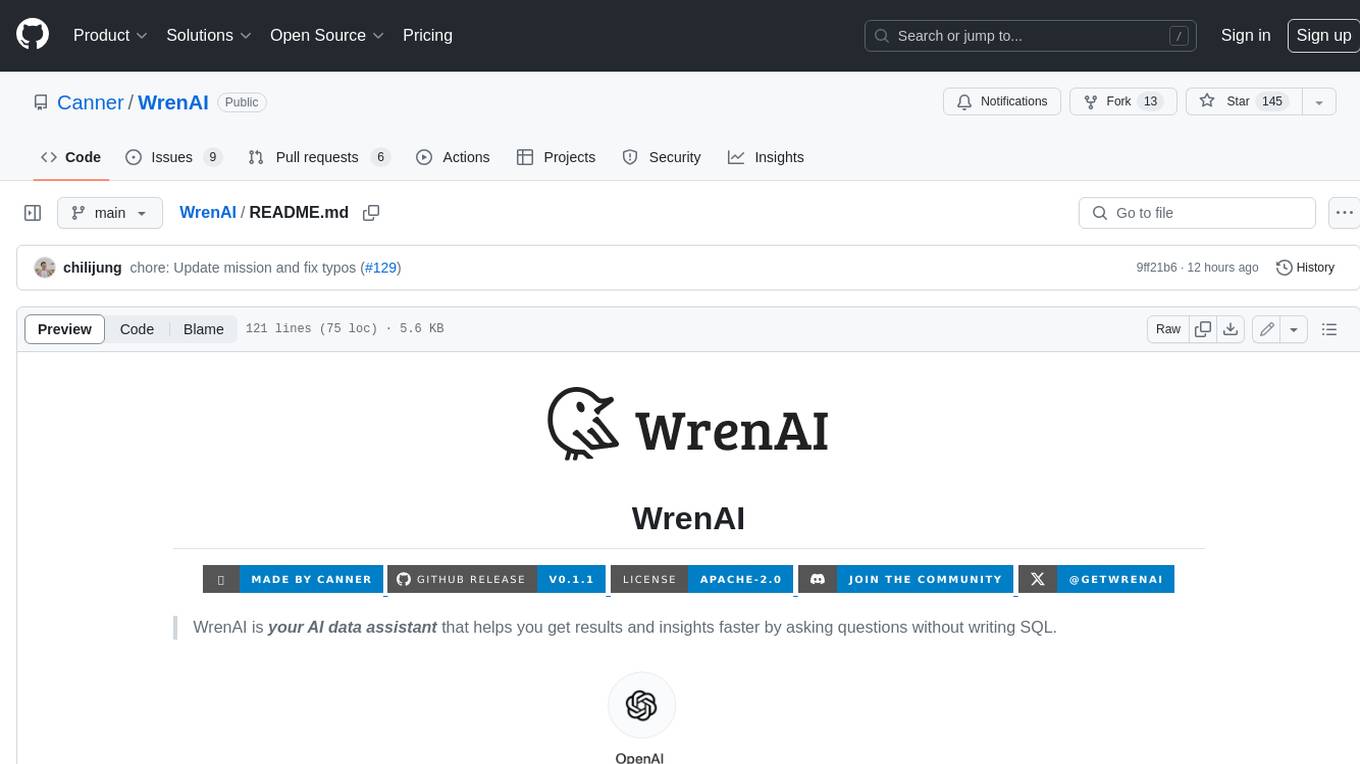Click the Sign up button
The image size is (1360, 764).
point(1323,35)
